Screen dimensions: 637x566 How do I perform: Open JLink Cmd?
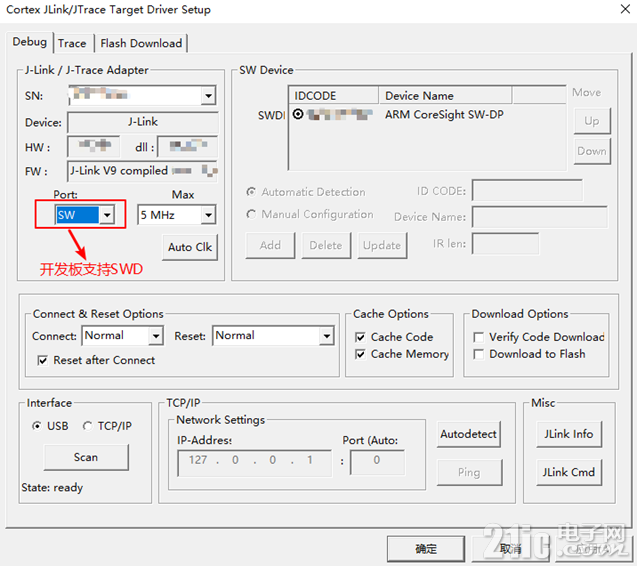[569, 472]
